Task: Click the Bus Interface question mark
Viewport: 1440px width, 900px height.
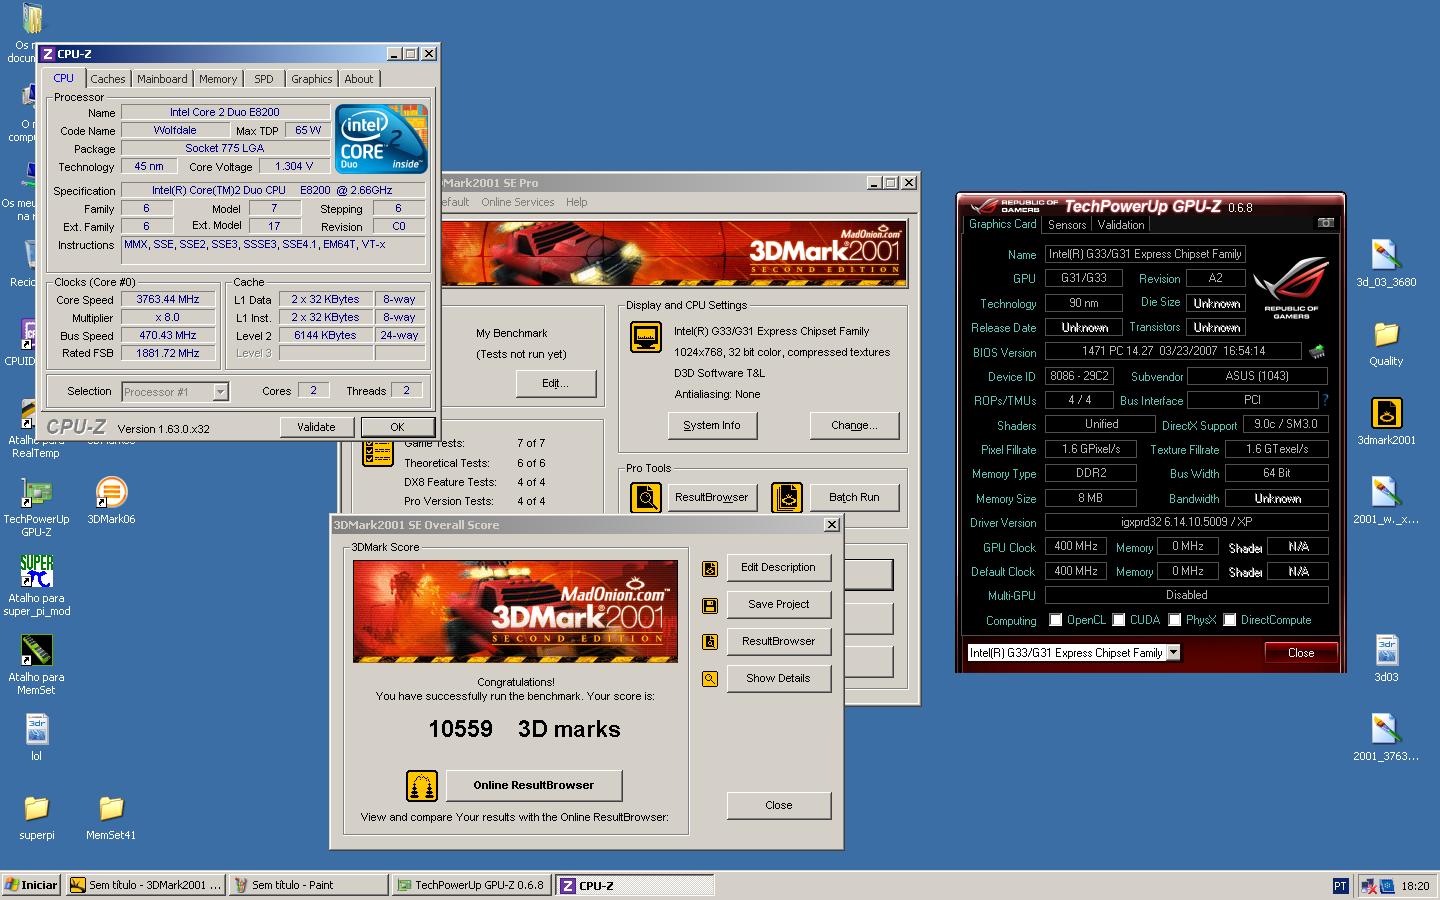Action: (x=1325, y=400)
